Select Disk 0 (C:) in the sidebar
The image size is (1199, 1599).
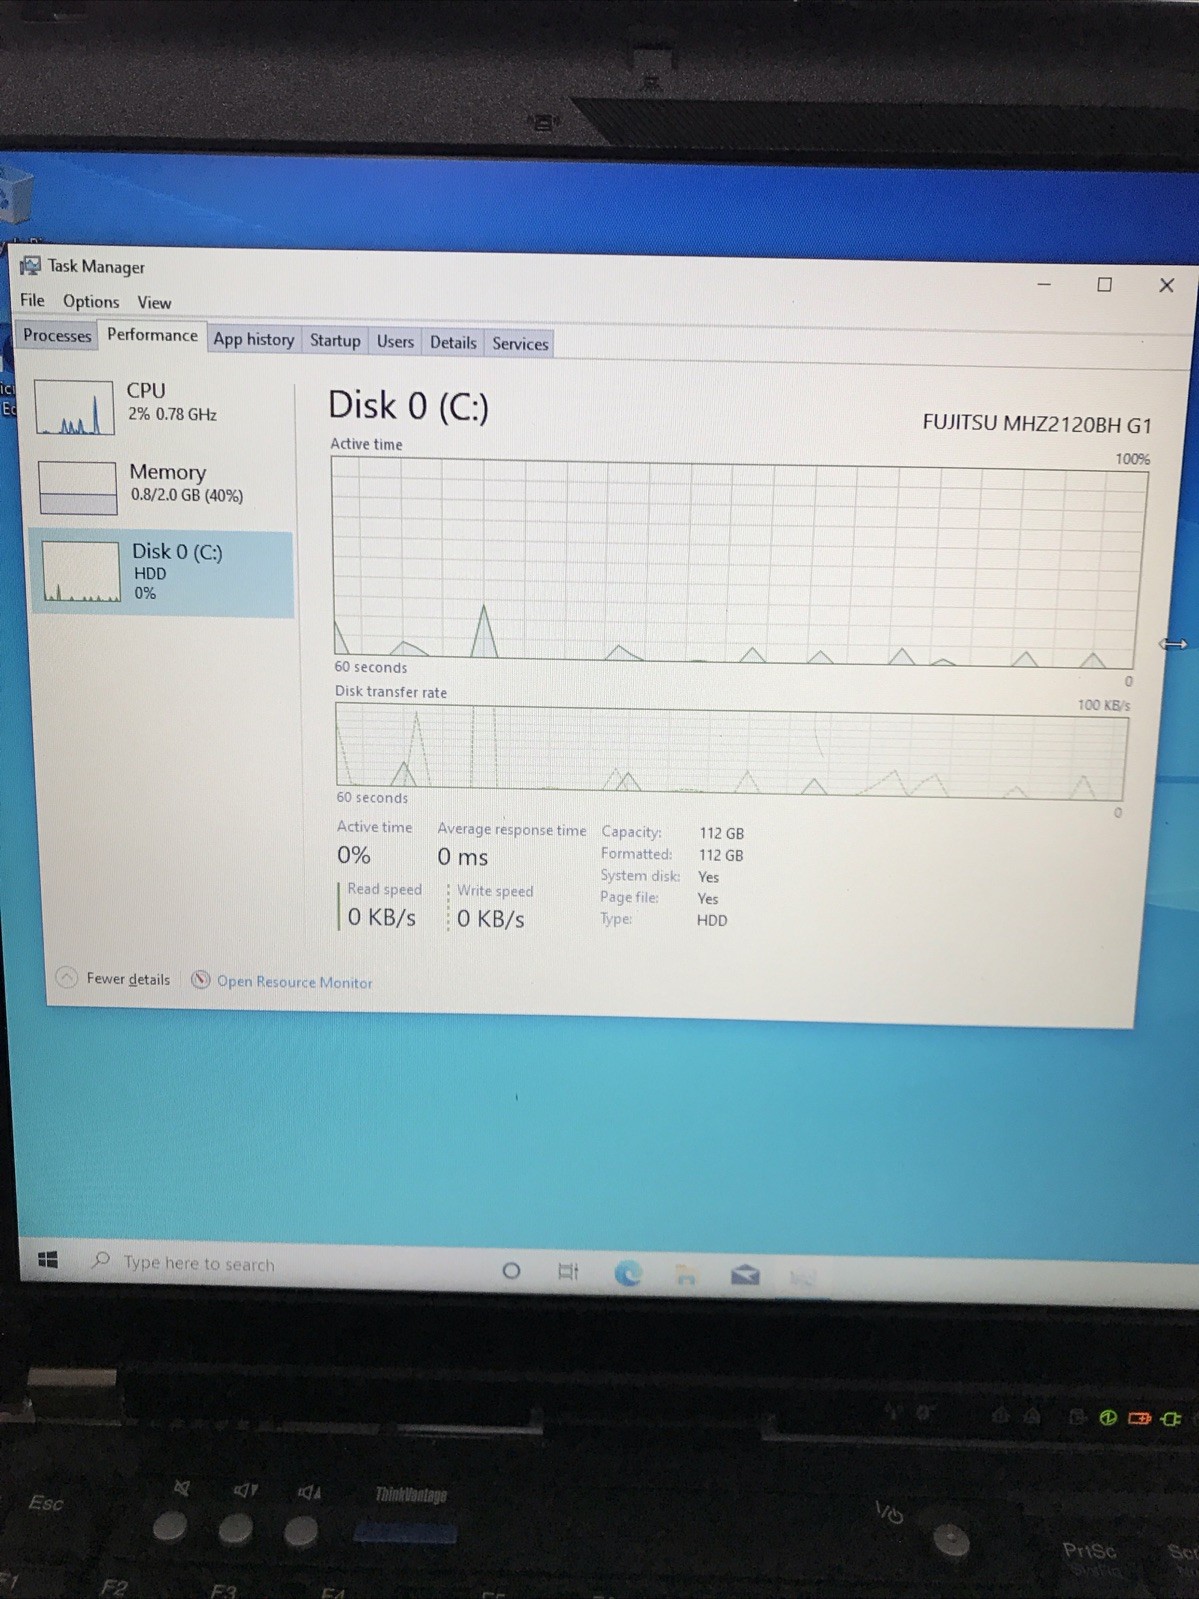point(162,573)
